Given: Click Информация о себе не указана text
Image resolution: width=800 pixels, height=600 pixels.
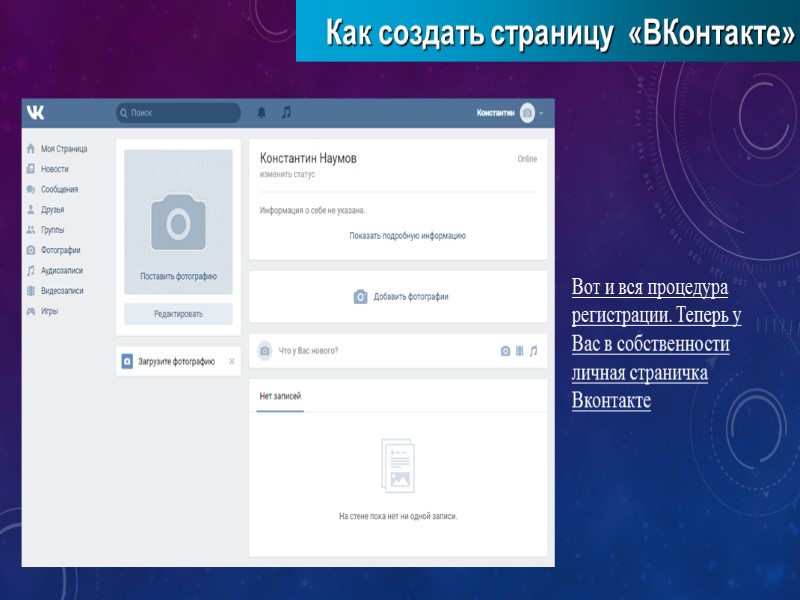Looking at the screenshot, I should point(312,210).
